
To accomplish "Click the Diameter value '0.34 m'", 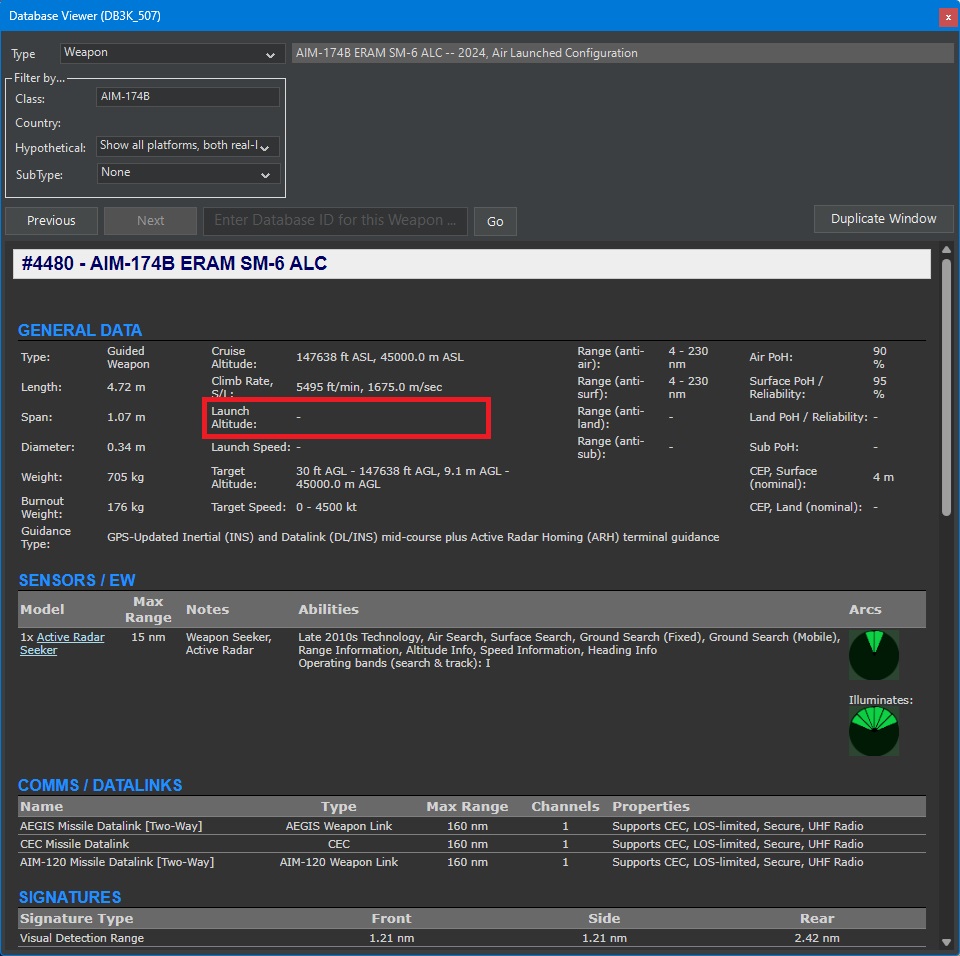I will [126, 447].
